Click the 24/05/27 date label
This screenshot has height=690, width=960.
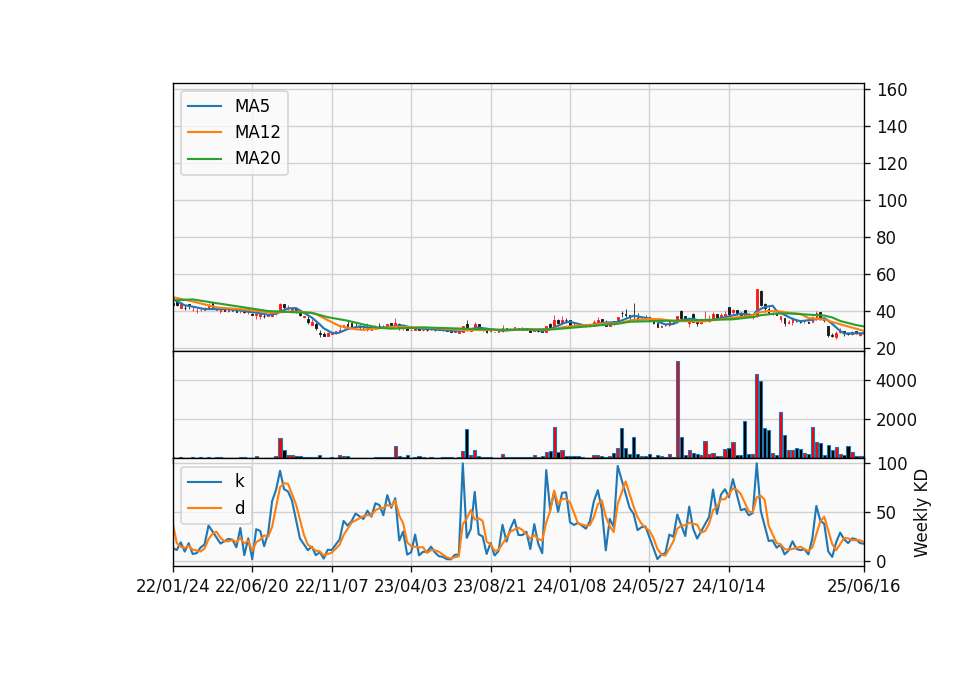[649, 586]
